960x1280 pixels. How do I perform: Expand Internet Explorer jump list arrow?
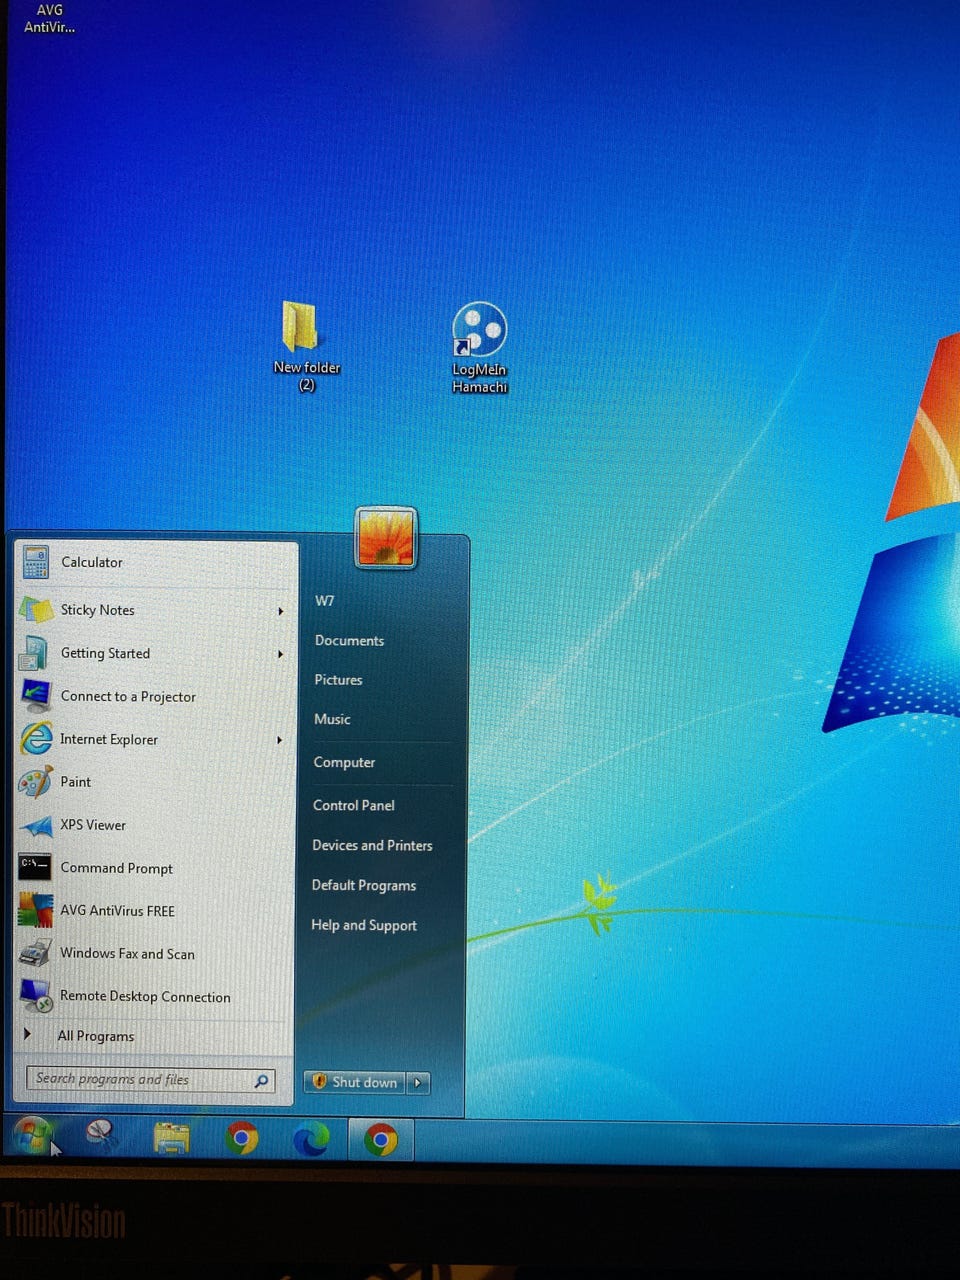pyautogui.click(x=279, y=740)
